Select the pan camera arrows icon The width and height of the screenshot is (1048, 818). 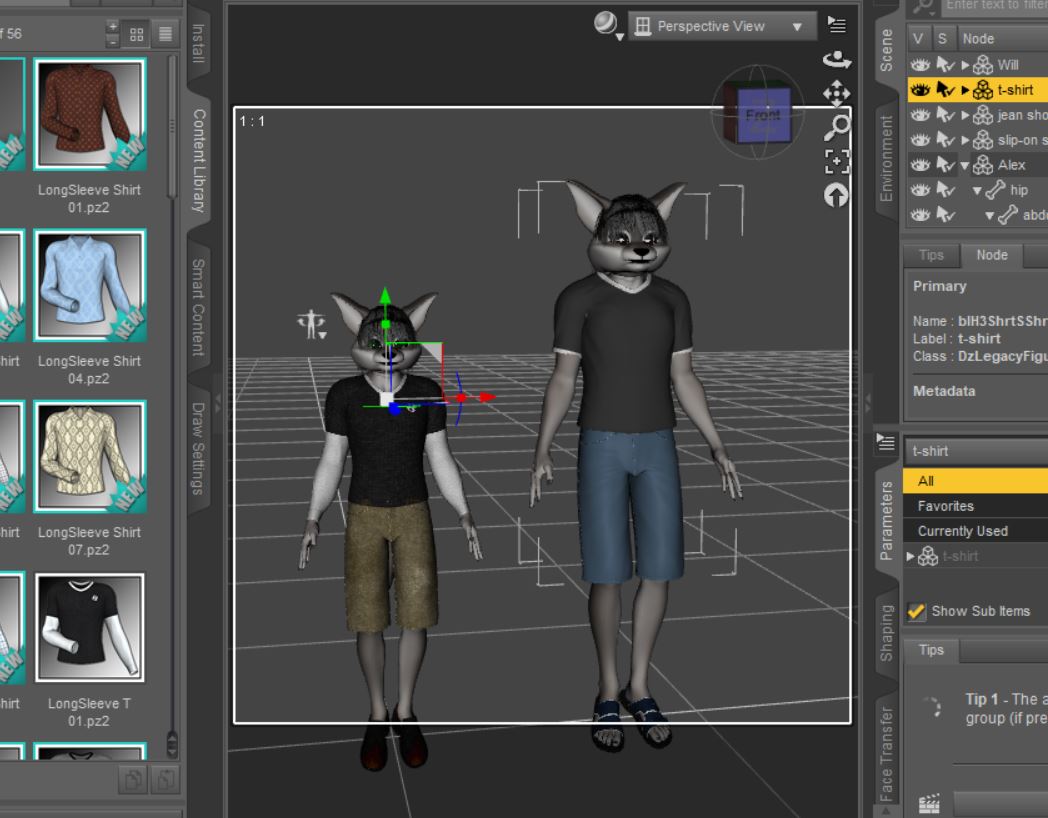(836, 94)
